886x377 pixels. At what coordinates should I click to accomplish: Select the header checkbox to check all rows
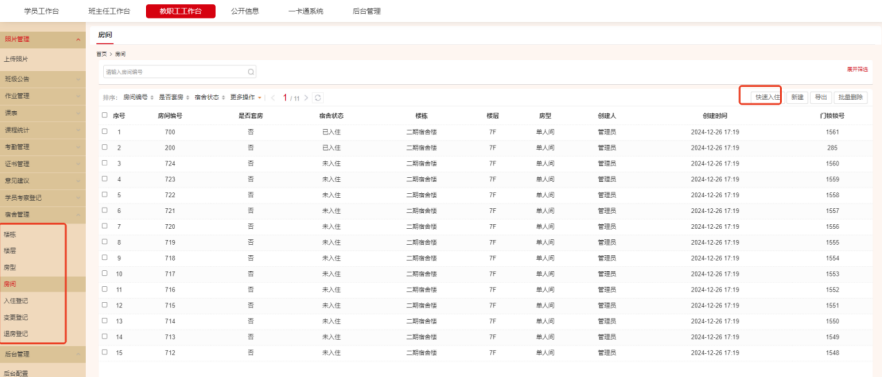coord(105,115)
